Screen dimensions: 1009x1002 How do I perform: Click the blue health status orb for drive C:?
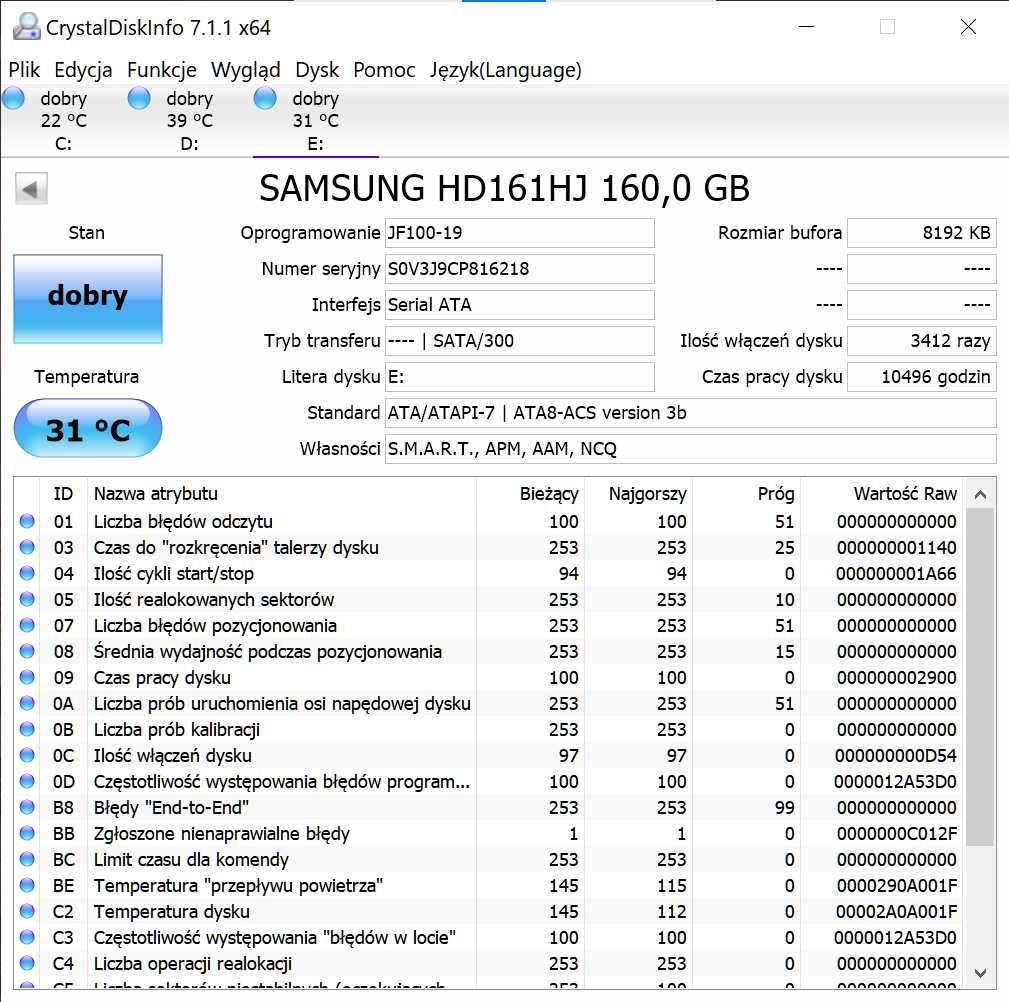tap(14, 98)
